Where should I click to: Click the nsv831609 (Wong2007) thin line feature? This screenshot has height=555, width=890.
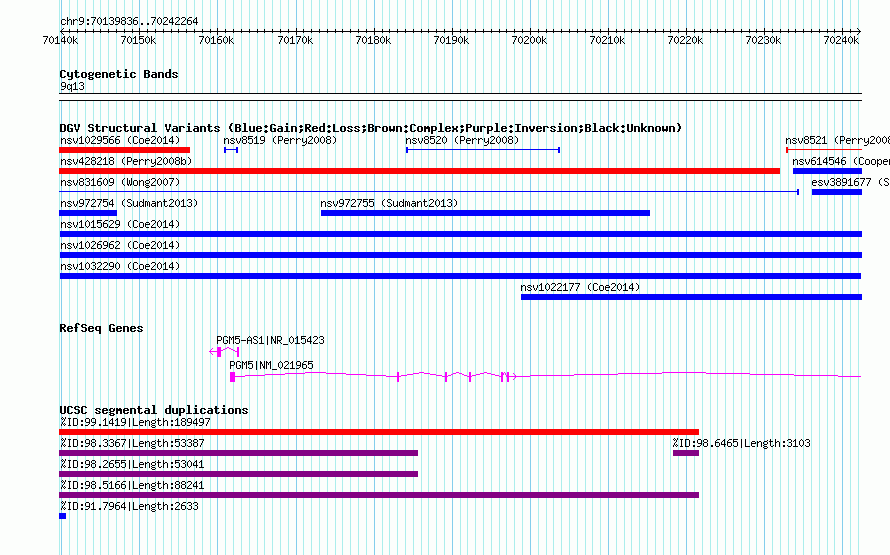point(429,192)
